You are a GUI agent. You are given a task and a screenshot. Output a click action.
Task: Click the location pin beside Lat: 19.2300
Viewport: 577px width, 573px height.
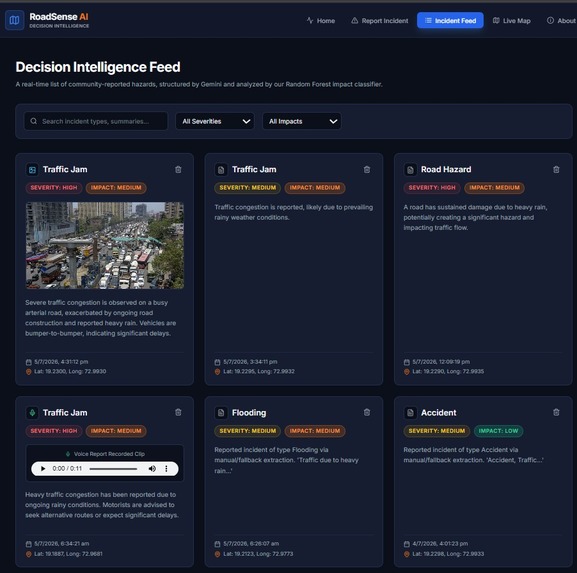(x=29, y=372)
